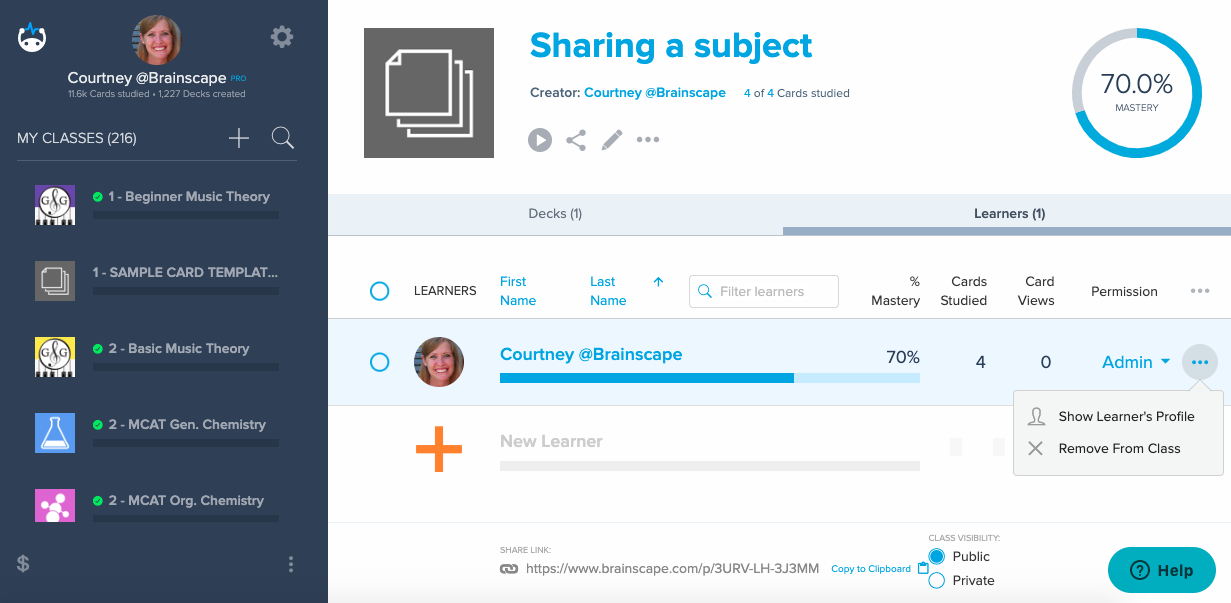
Task: Click the % Mastery column header
Action: click(895, 291)
